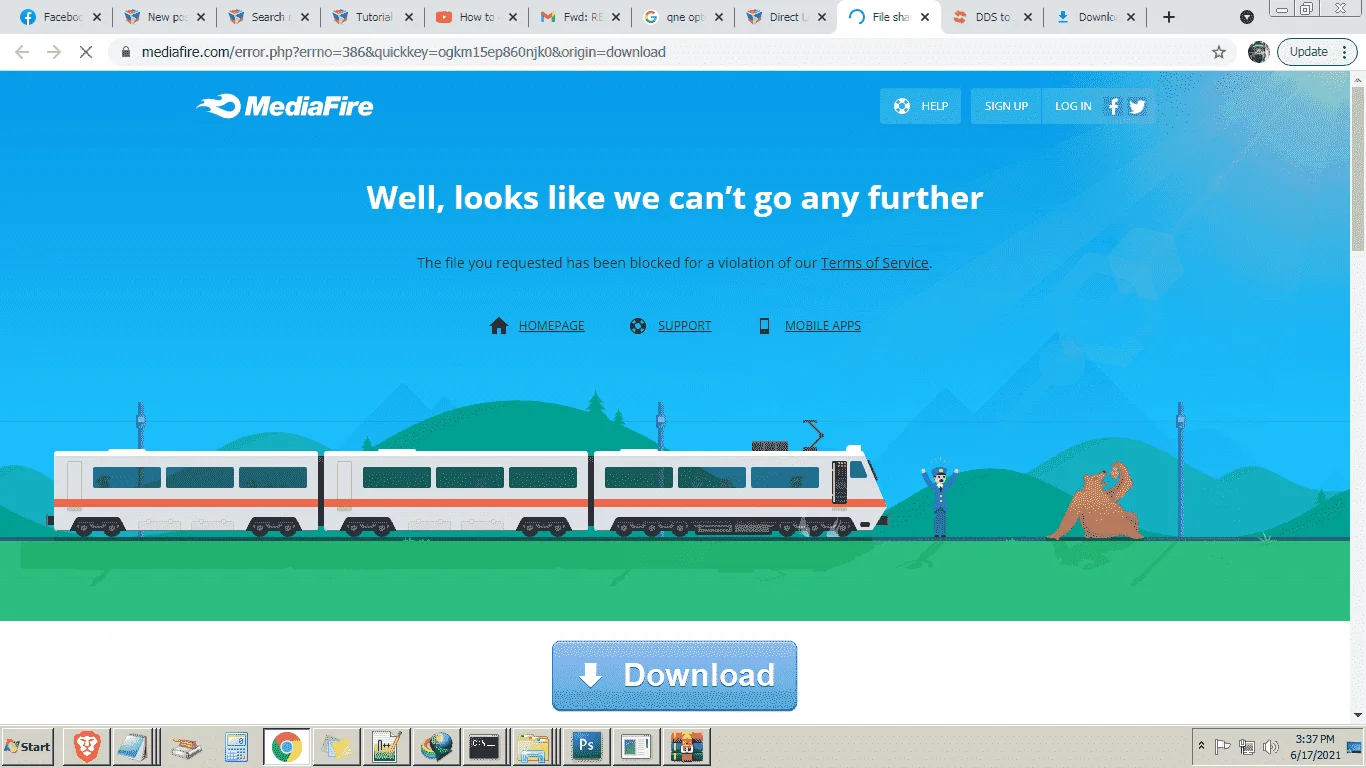Image resolution: width=1366 pixels, height=768 pixels.
Task: Open the file explorer taskbar icon
Action: pyautogui.click(x=535, y=746)
